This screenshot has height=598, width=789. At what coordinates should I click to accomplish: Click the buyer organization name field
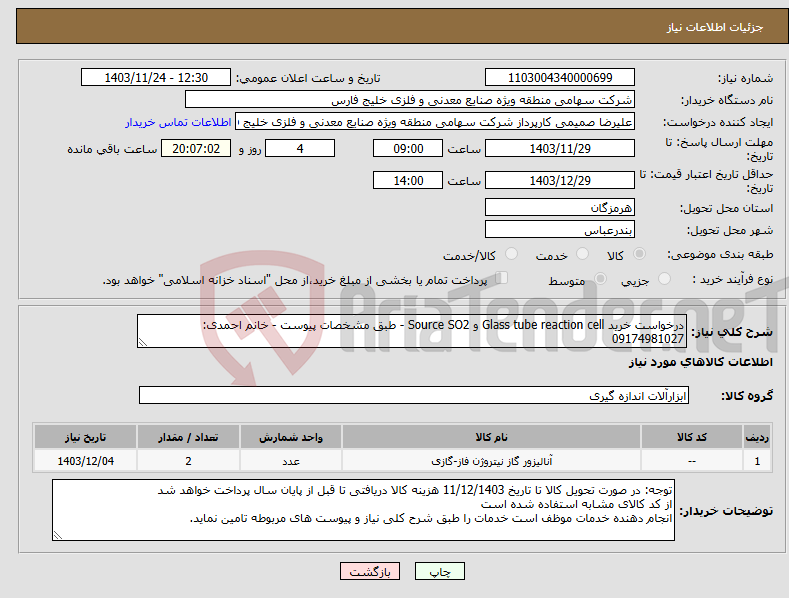tap(410, 100)
